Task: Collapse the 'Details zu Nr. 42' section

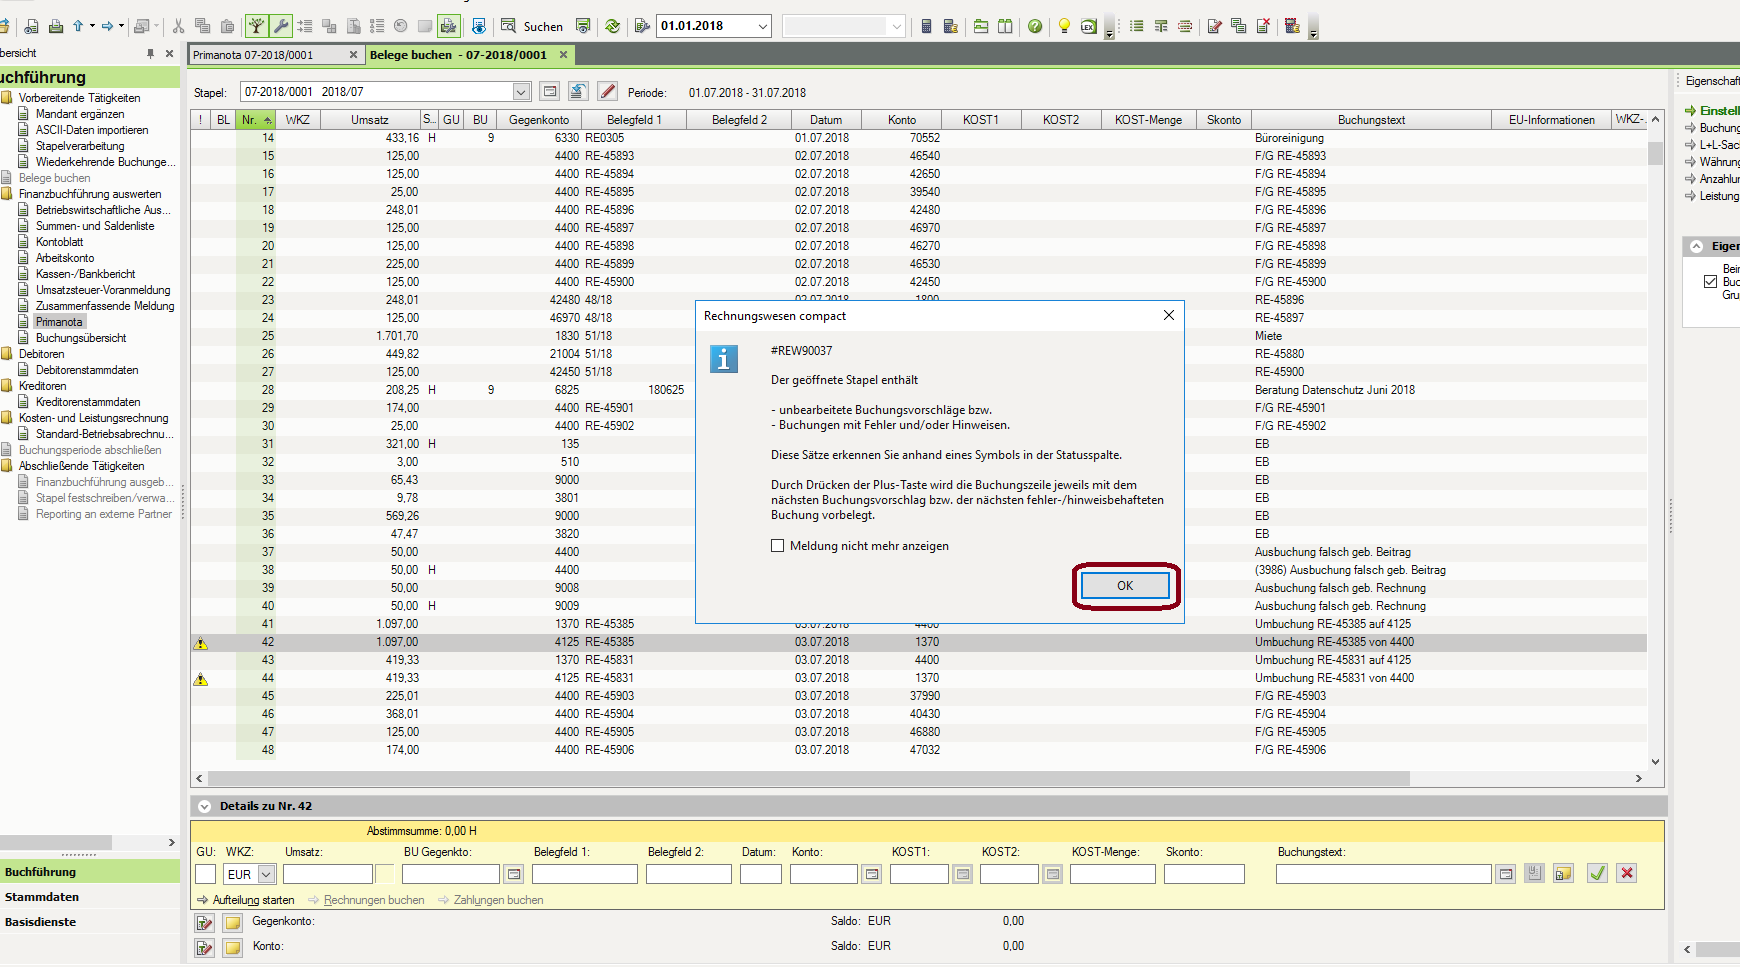Action: tap(204, 806)
